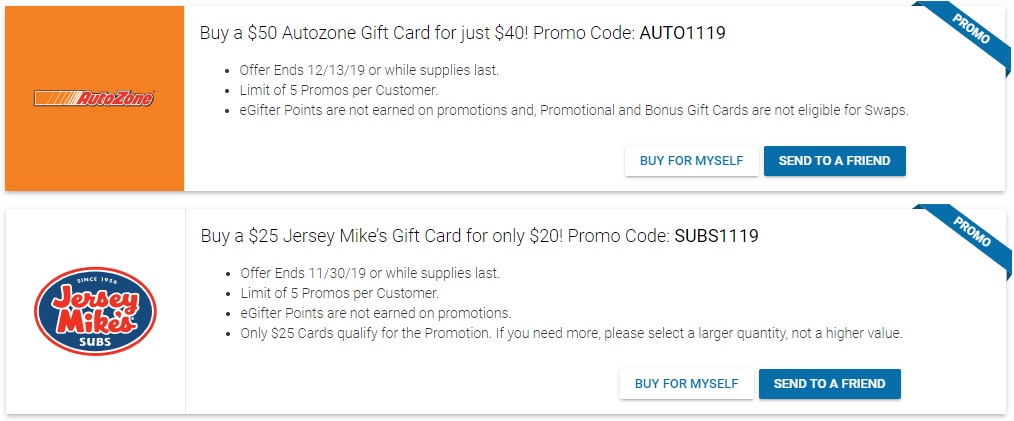Select the AUTO1119 promo code text
The image size is (1014, 421).
[682, 33]
